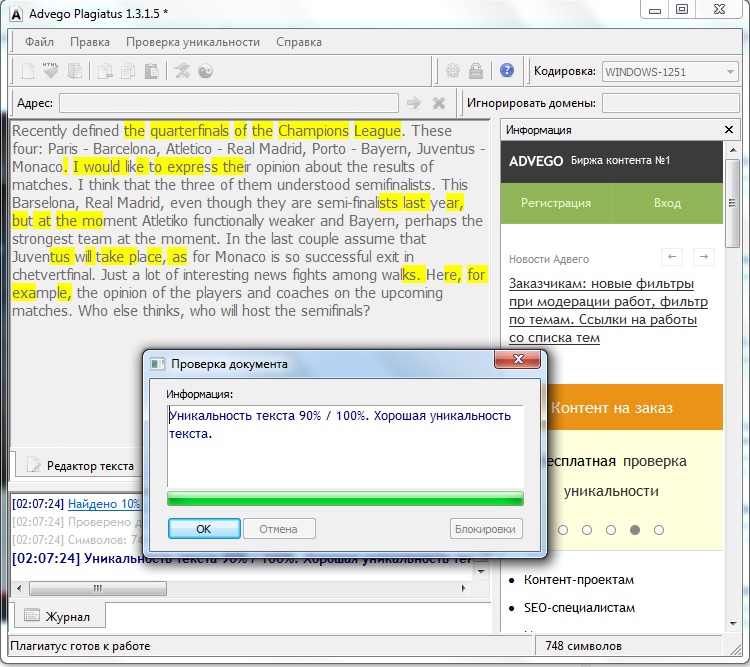Screen dimensions: 750x667
Task: Click the log's horizontal scroll left arrow
Action: click(x=19, y=588)
